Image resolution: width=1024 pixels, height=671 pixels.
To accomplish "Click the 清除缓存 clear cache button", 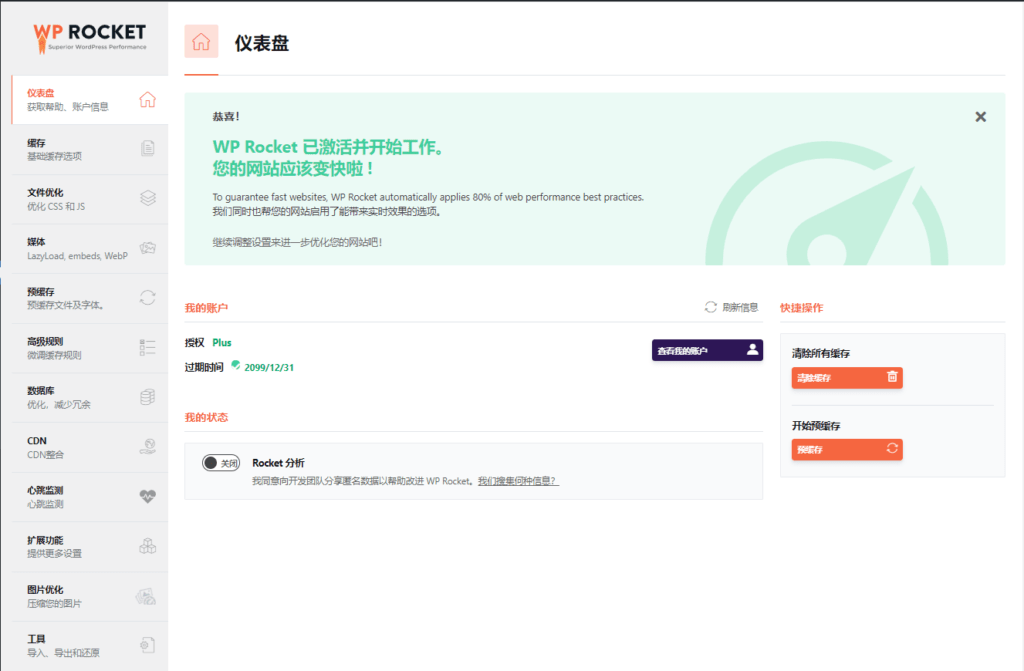I will point(846,377).
